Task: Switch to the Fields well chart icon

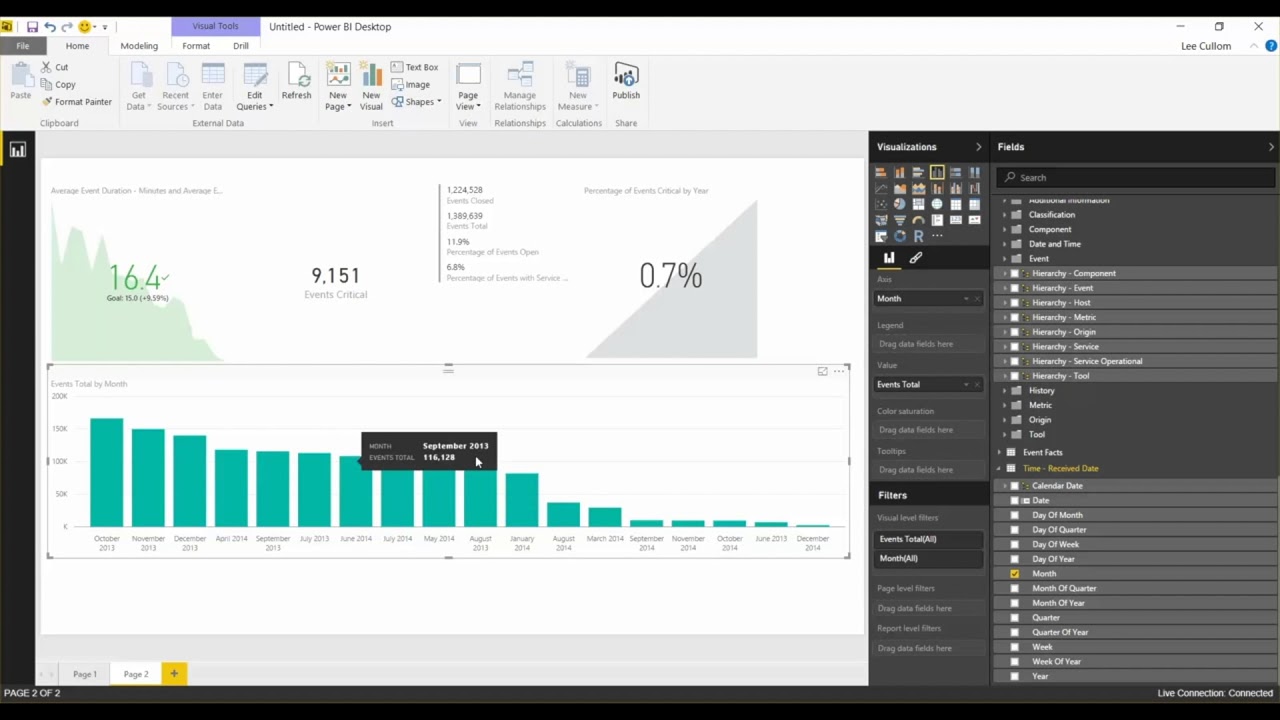Action: pyautogui.click(x=889, y=258)
